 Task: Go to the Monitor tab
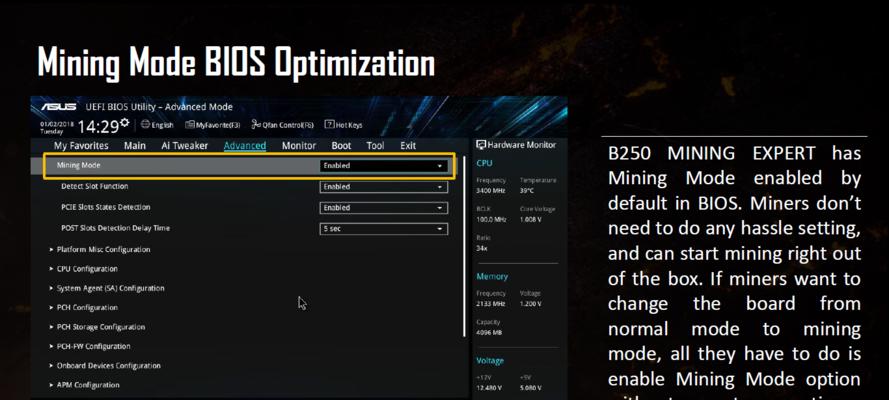(x=299, y=146)
